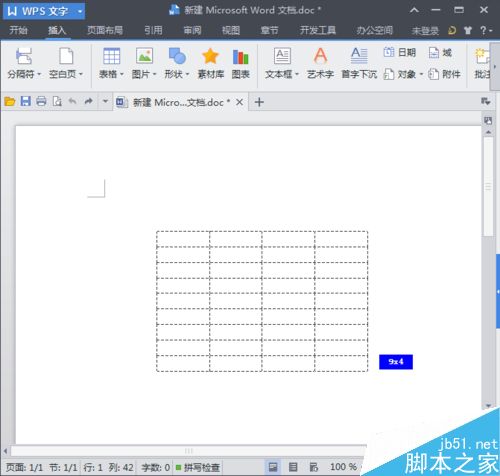Image resolution: width=500 pixels, height=476 pixels.
Task: Collapse the ribbon with the up chevron
Action: click(x=414, y=10)
